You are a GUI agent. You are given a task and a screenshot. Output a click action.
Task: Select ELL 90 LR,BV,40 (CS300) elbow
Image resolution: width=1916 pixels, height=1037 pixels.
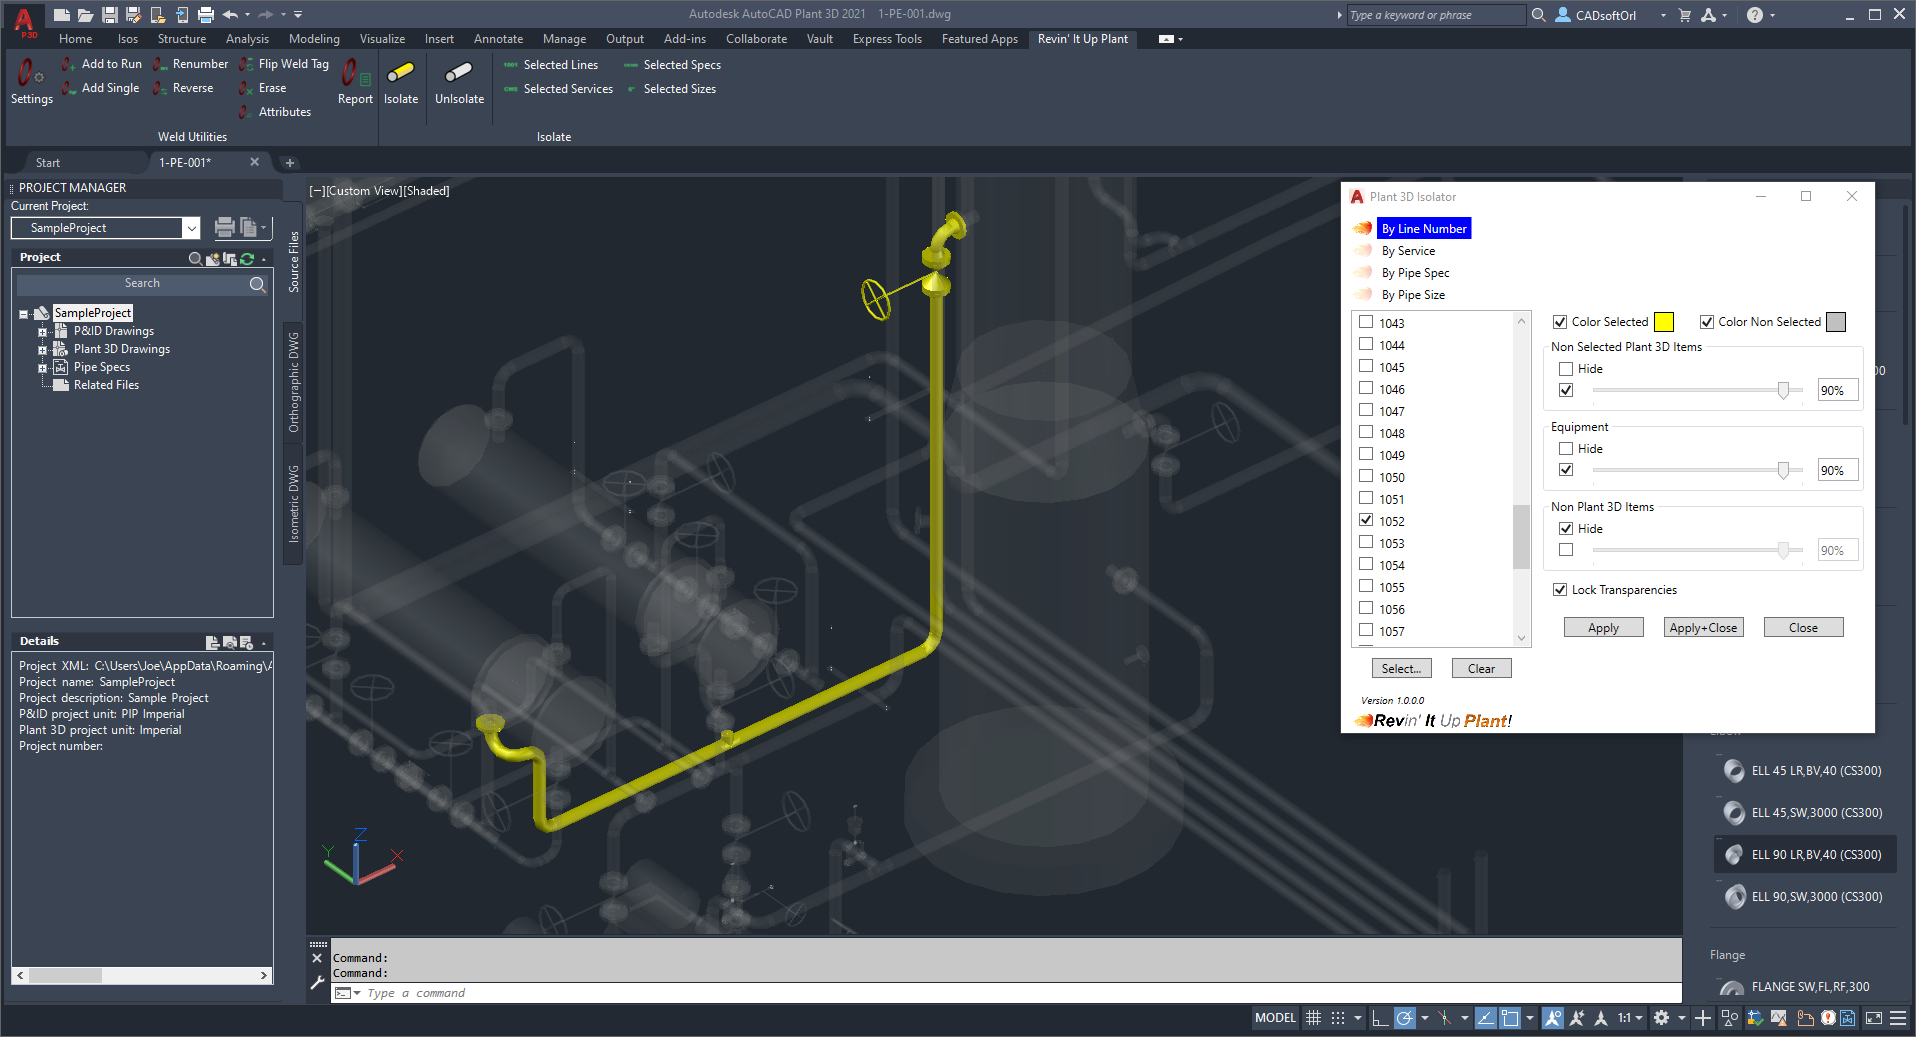(x=1816, y=855)
